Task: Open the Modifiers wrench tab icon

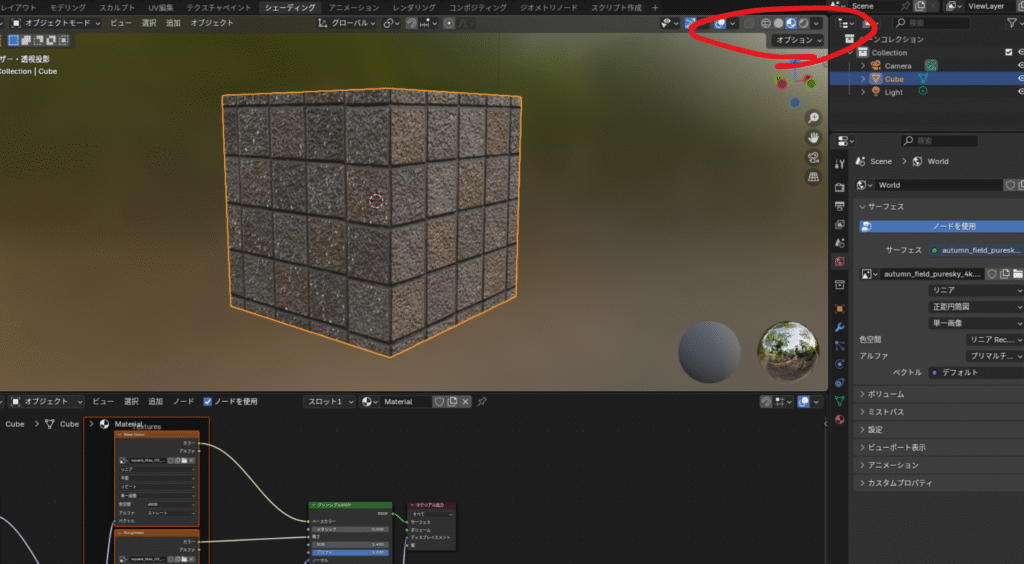Action: [x=840, y=327]
